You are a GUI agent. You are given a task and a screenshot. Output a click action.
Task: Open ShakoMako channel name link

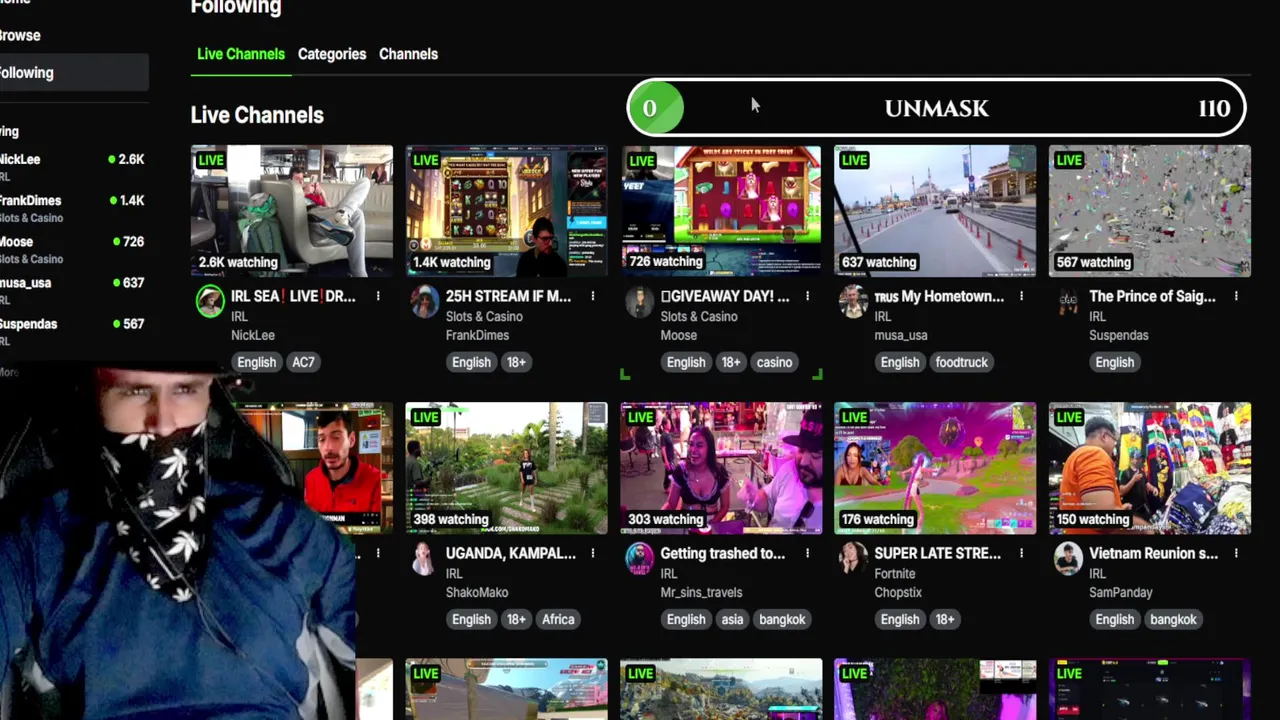point(477,592)
